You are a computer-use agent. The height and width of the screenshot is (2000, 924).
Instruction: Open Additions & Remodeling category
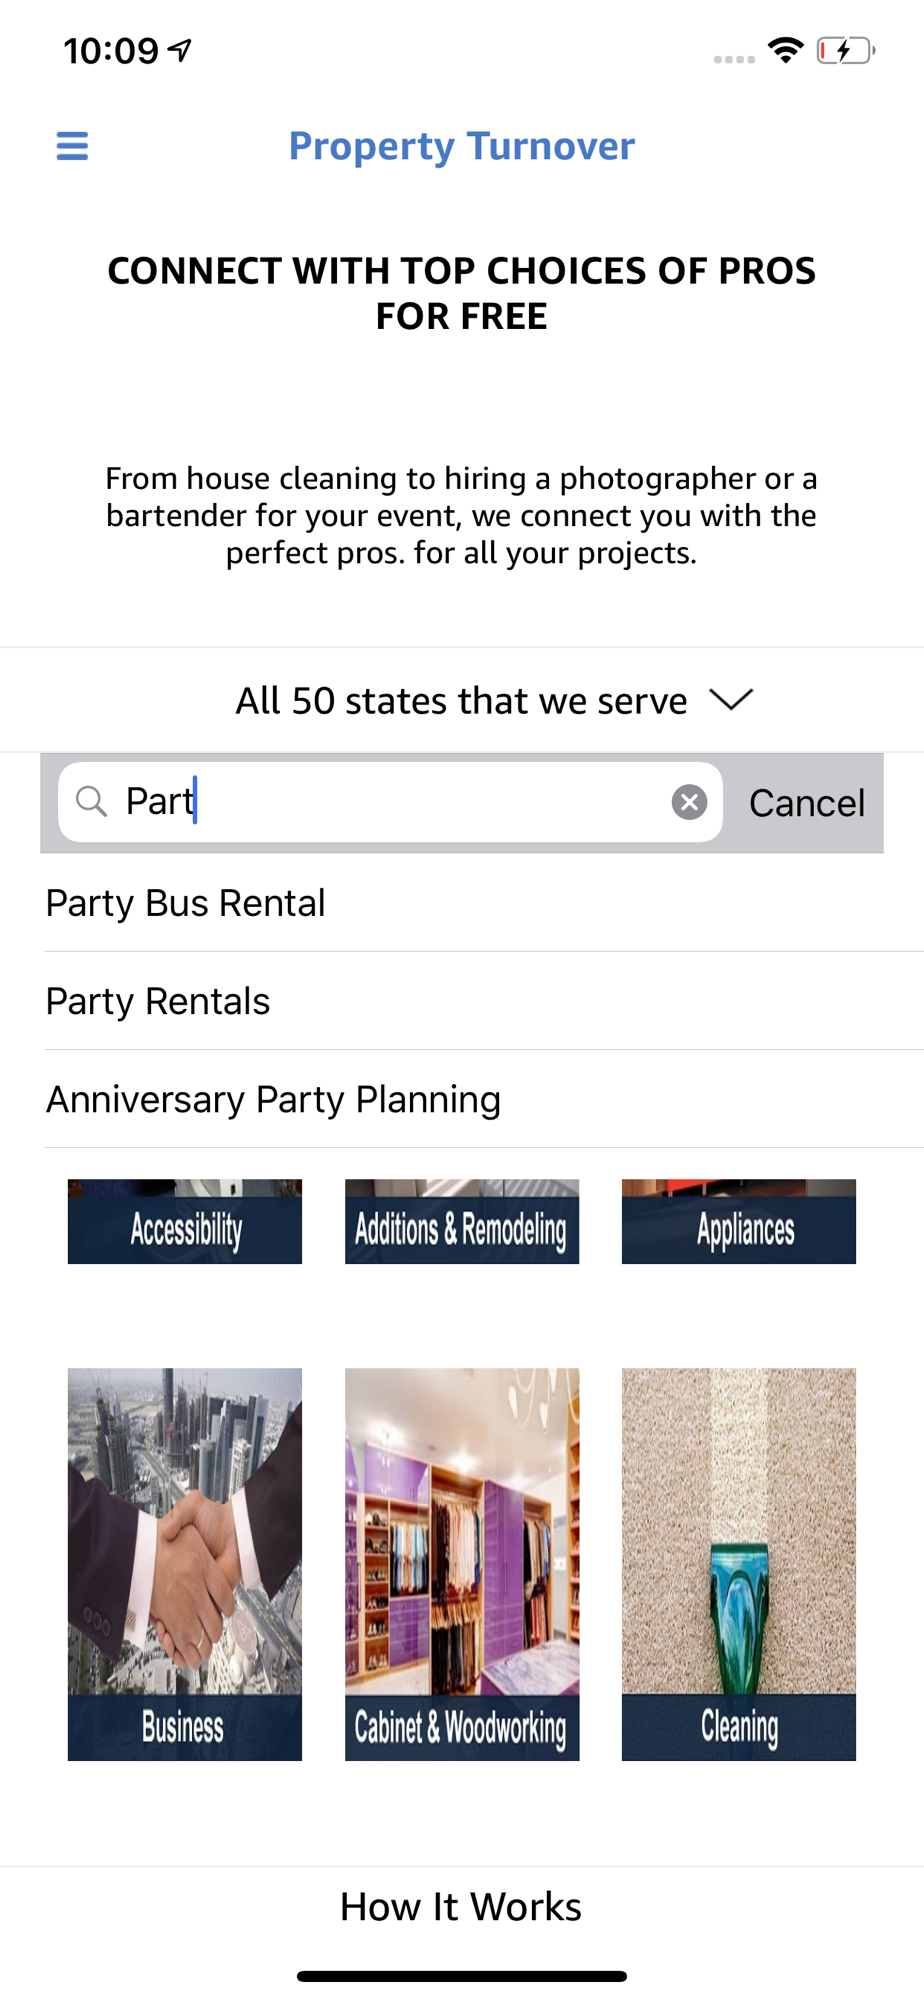(x=462, y=1222)
